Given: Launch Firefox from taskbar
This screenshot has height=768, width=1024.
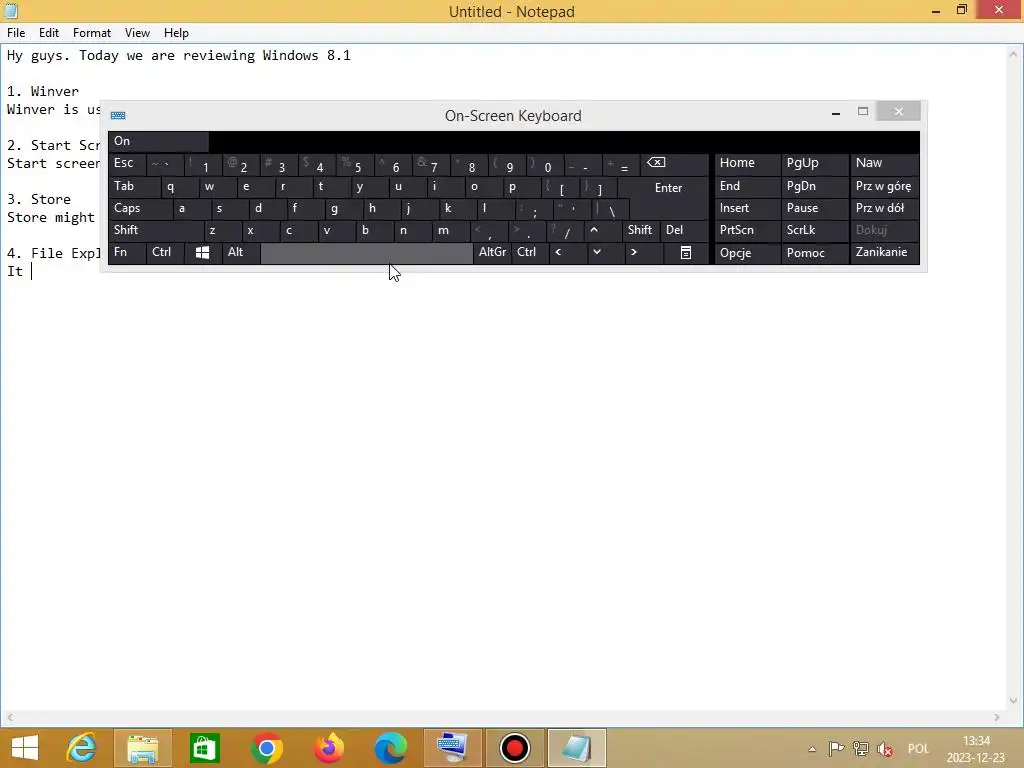Looking at the screenshot, I should (x=328, y=748).
